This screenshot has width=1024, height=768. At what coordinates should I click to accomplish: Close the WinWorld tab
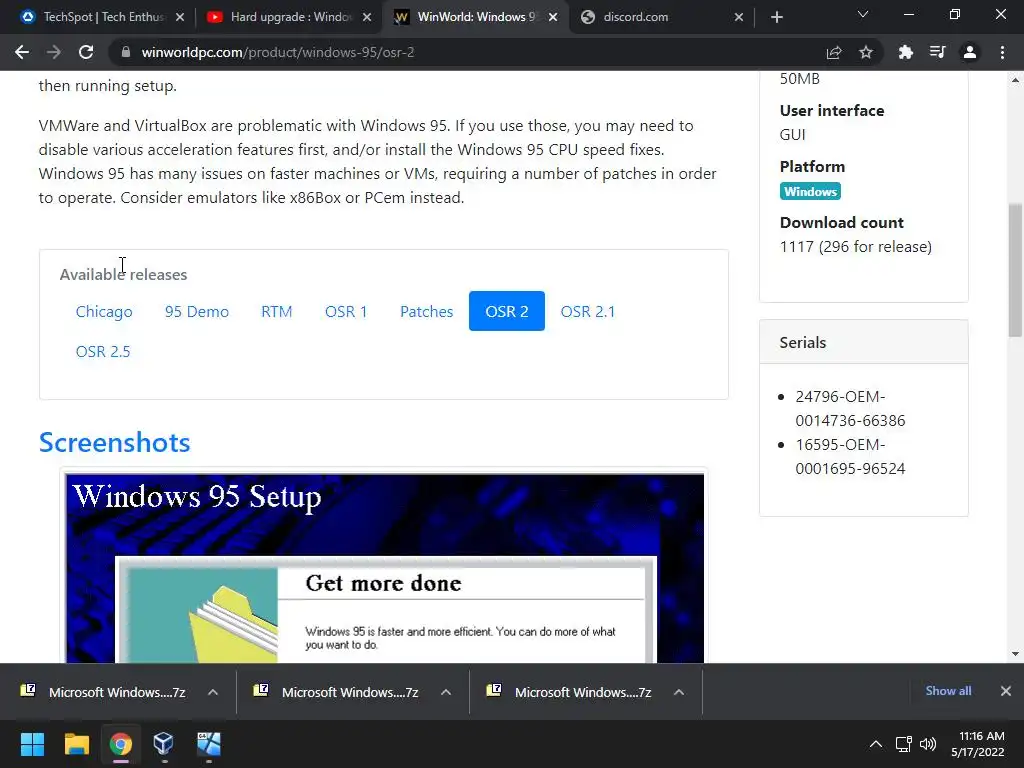click(553, 17)
